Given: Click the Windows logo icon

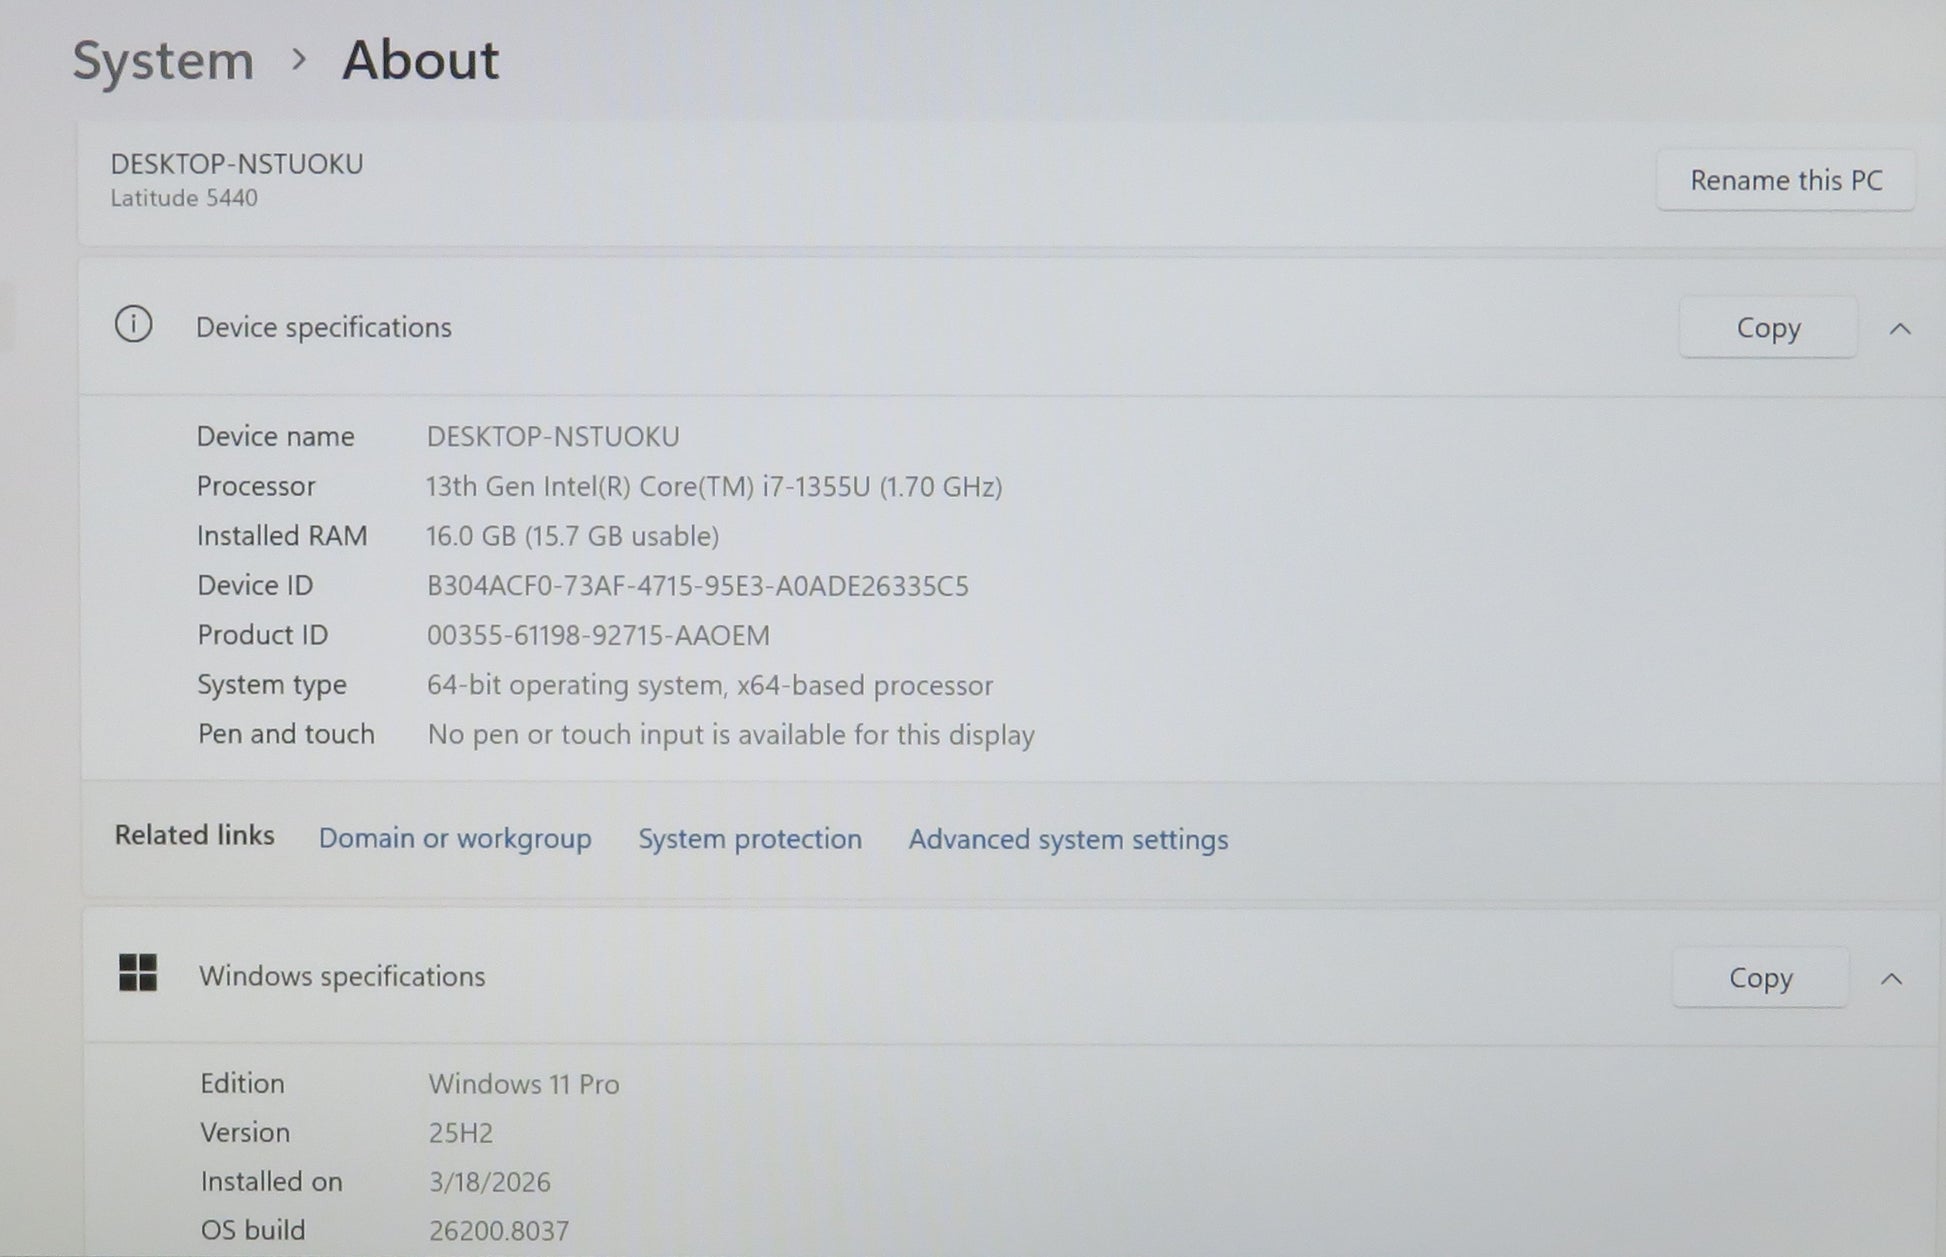Looking at the screenshot, I should (x=138, y=973).
